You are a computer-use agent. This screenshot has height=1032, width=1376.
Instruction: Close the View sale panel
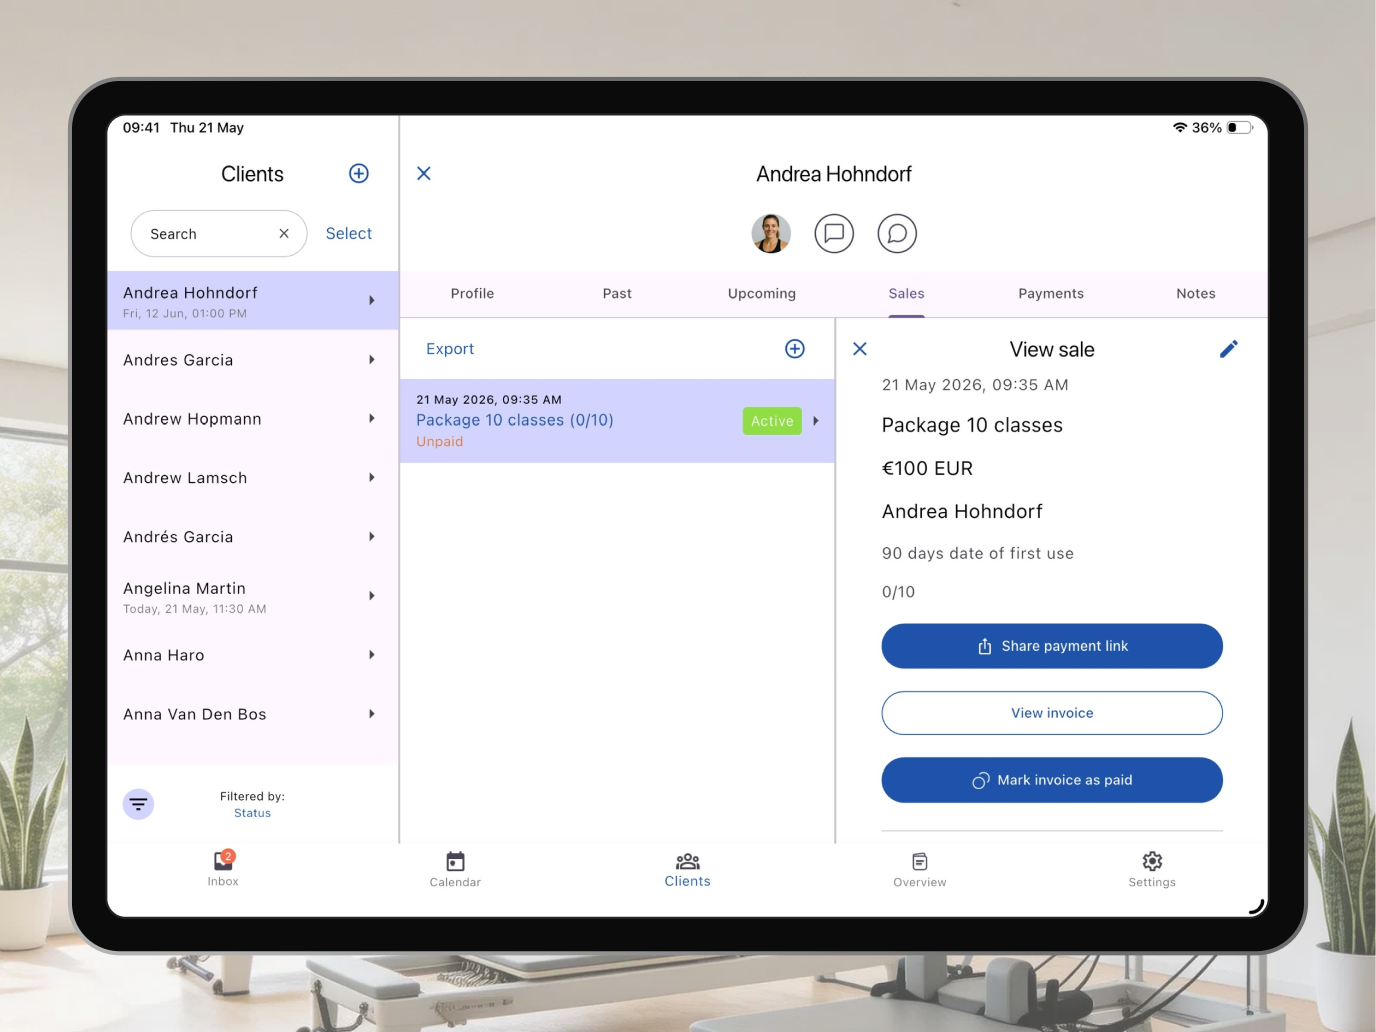(860, 349)
